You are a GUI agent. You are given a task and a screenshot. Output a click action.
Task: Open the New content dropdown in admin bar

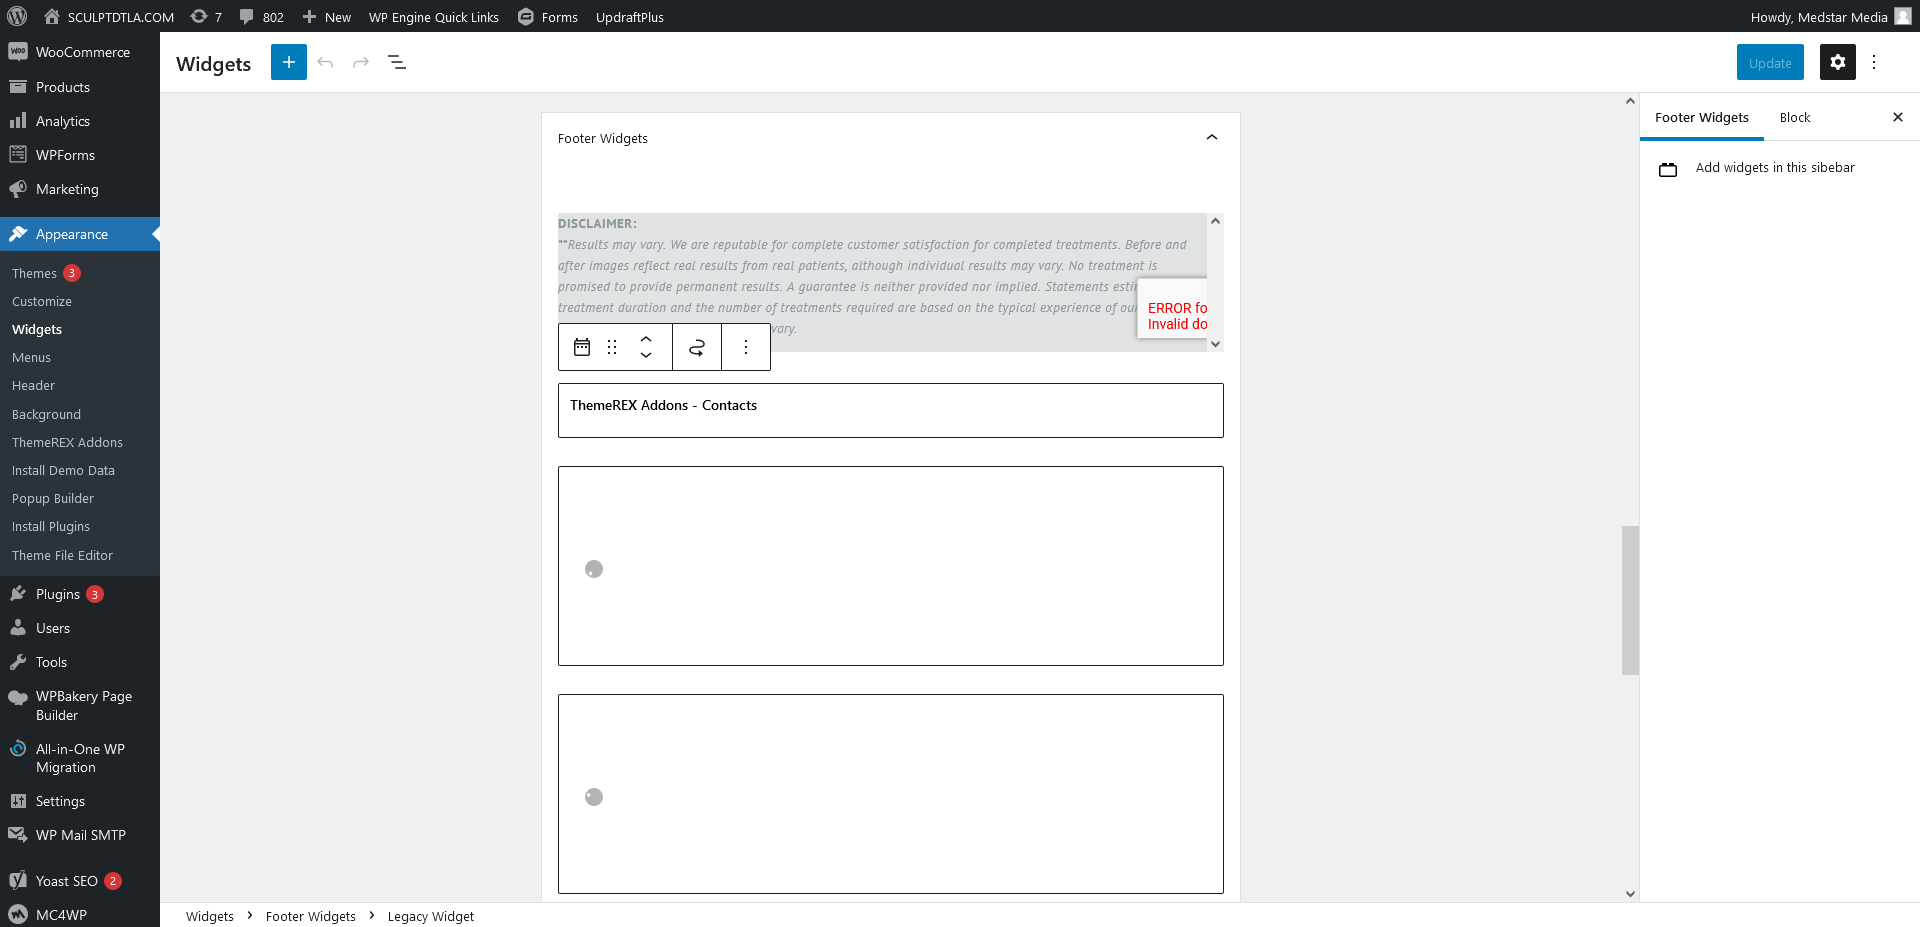(x=326, y=17)
